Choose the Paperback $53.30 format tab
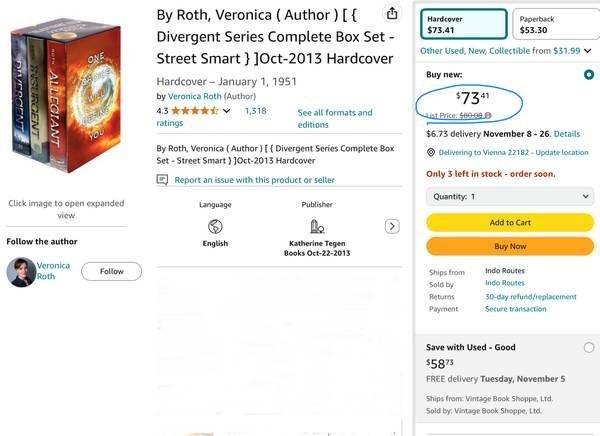The height and width of the screenshot is (436, 600). pyautogui.click(x=553, y=24)
